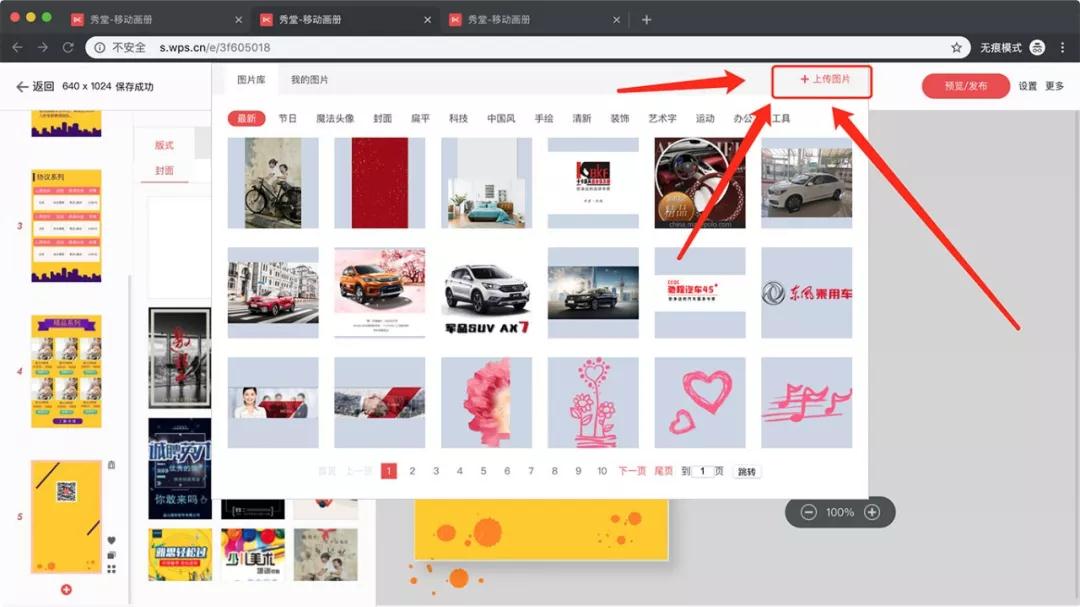Image resolution: width=1080 pixels, height=607 pixels.
Task: Select 运动 category
Action: [705, 119]
